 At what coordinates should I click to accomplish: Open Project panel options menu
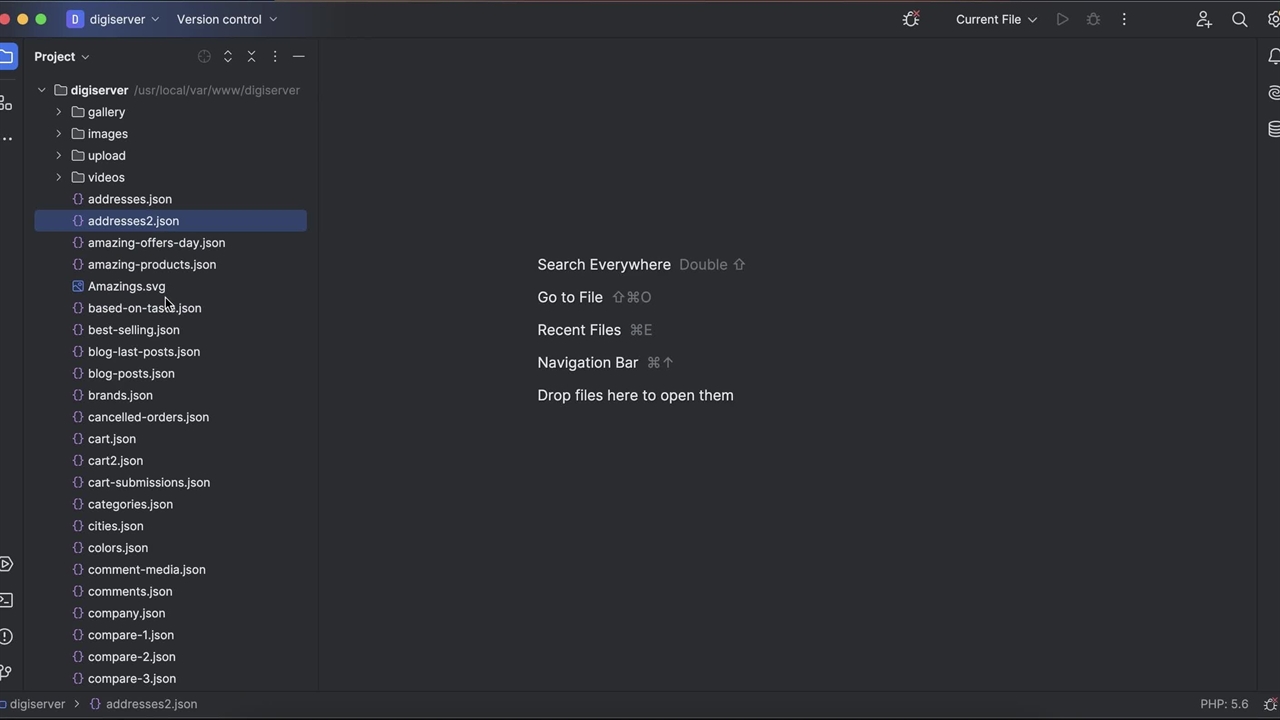click(275, 57)
